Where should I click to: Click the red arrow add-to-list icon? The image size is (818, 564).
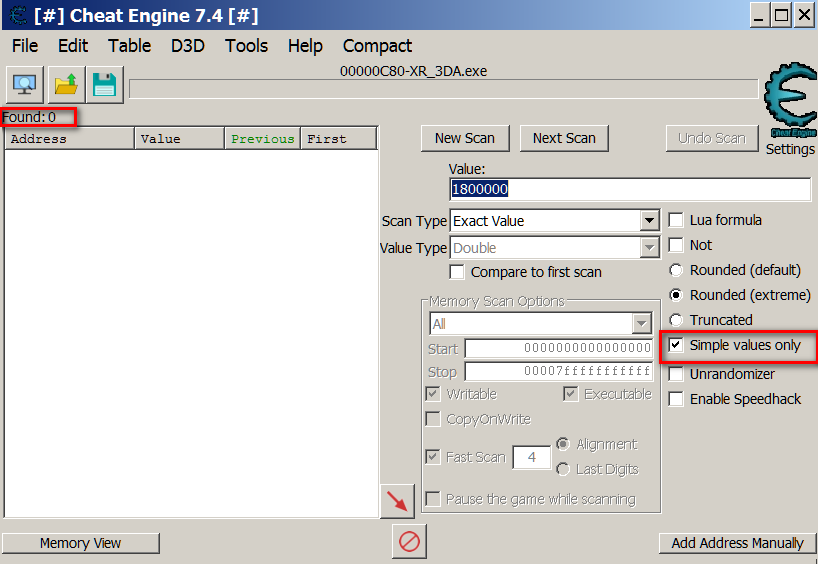[x=398, y=501]
